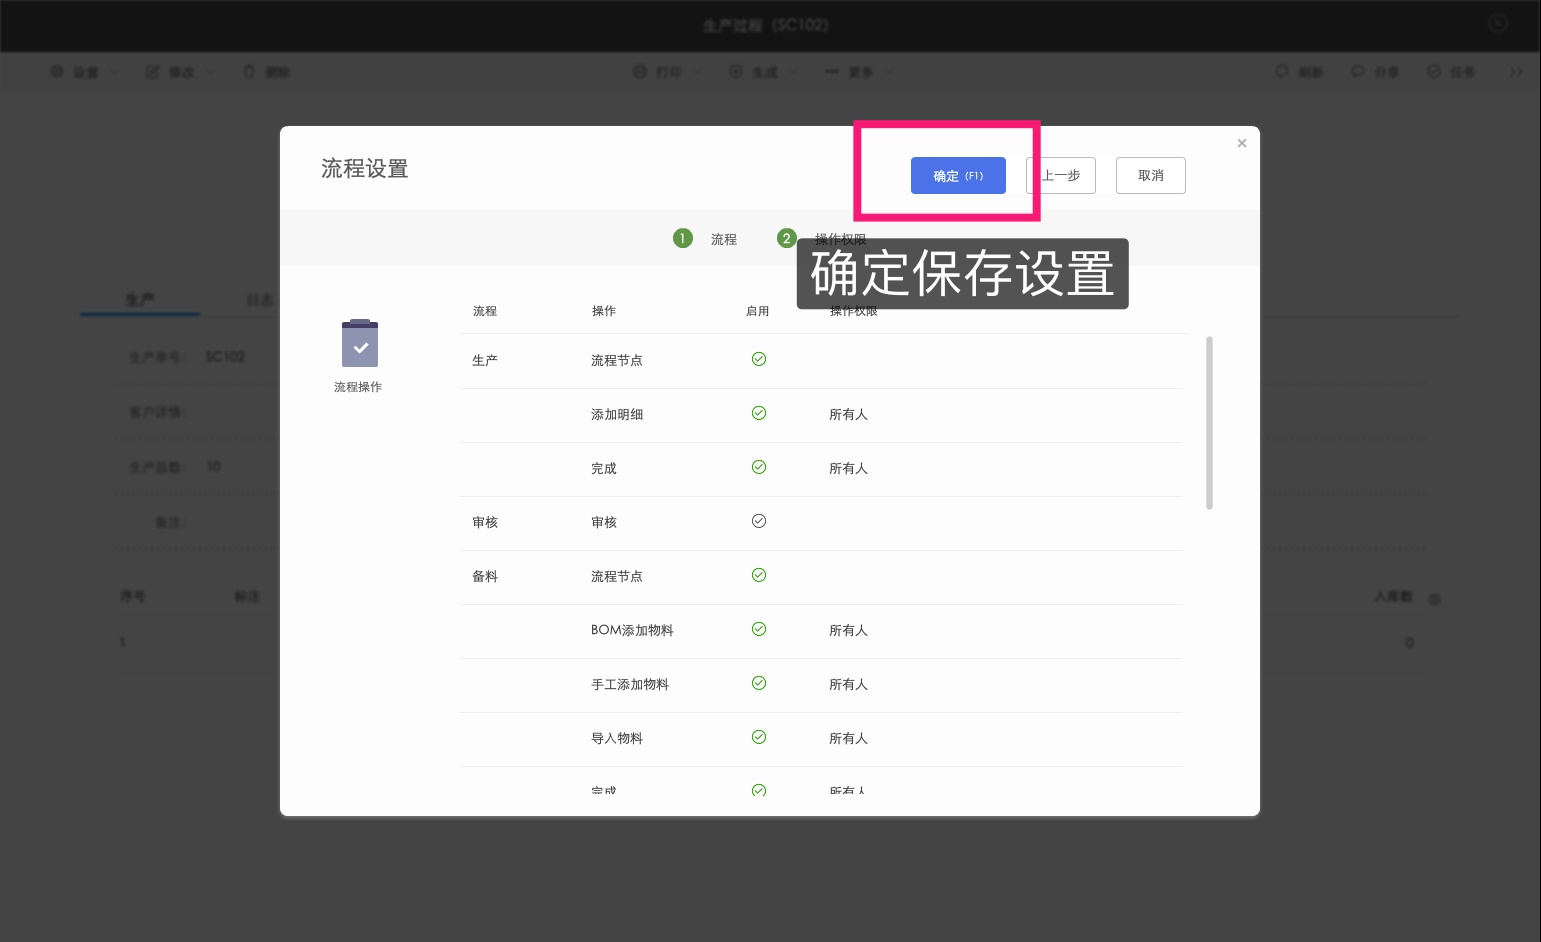Expand the dropdown beside 设置
1541x942 pixels.
114,71
